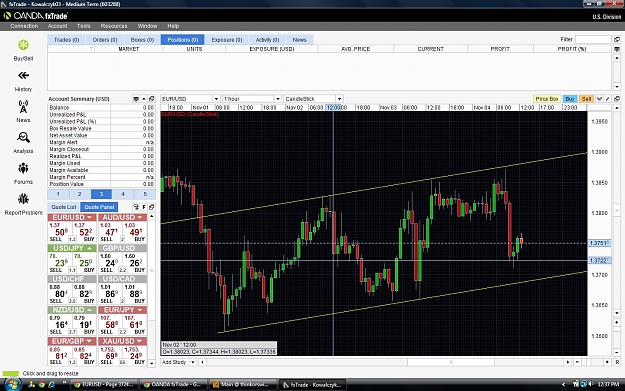Click GBP/USD BUY price 1.60 26

click(135, 263)
